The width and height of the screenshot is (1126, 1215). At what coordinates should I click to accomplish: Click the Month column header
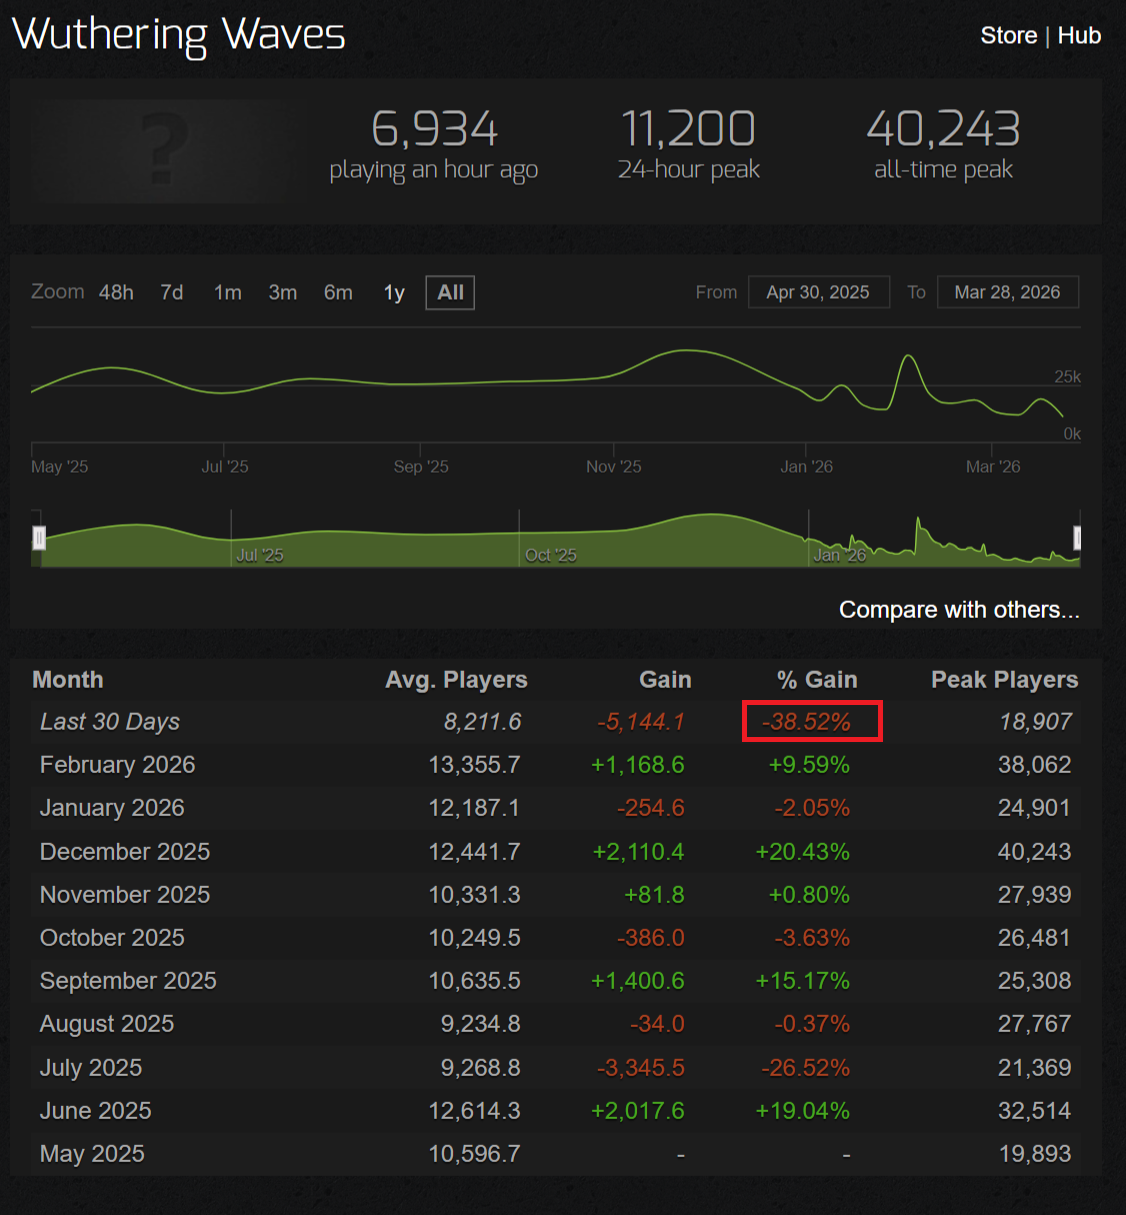[x=68, y=680]
